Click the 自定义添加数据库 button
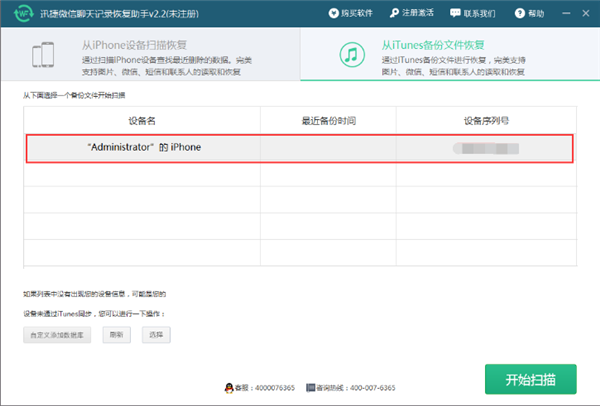The image size is (600, 406). 57,335
